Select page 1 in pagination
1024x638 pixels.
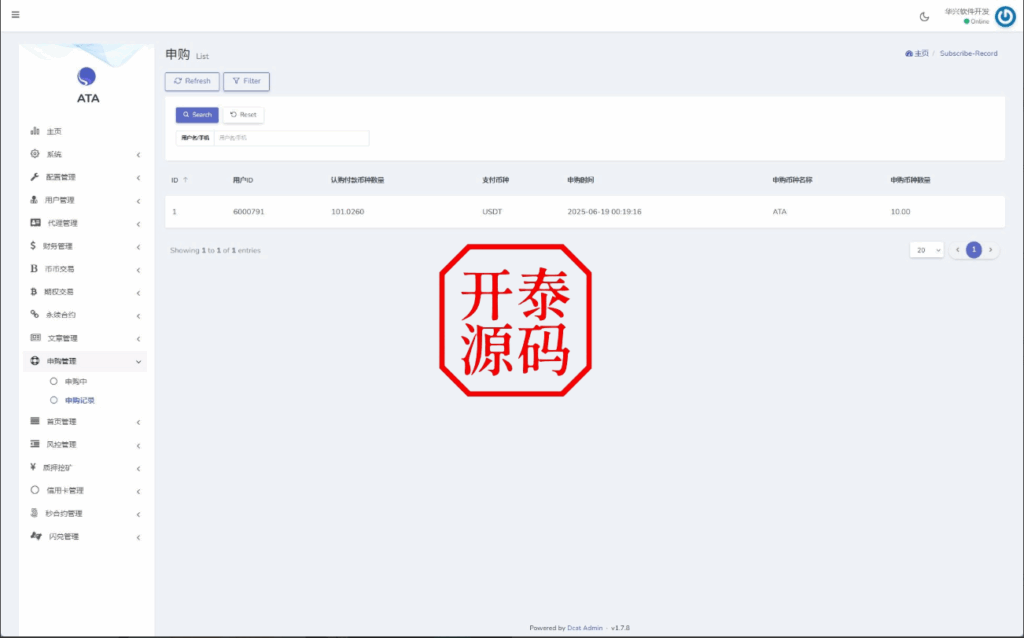[x=974, y=250]
